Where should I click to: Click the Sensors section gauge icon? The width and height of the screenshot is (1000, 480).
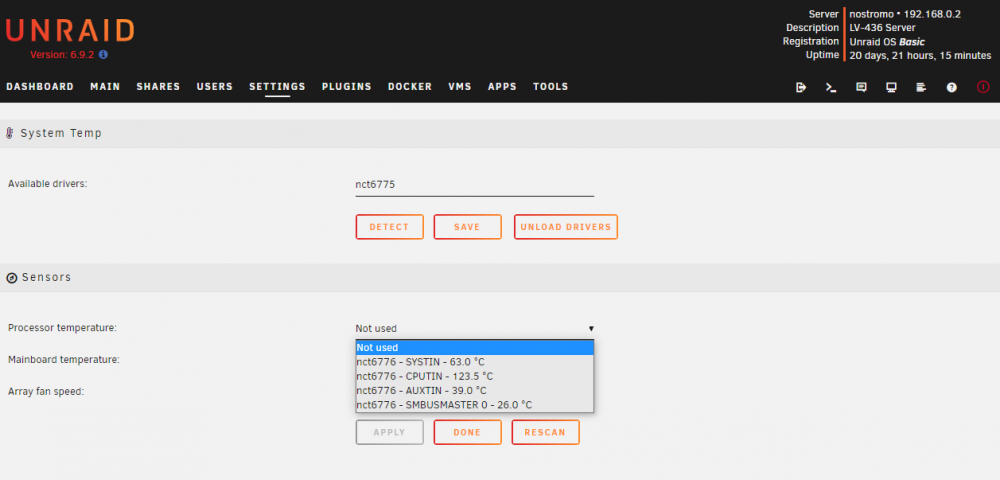(11, 278)
